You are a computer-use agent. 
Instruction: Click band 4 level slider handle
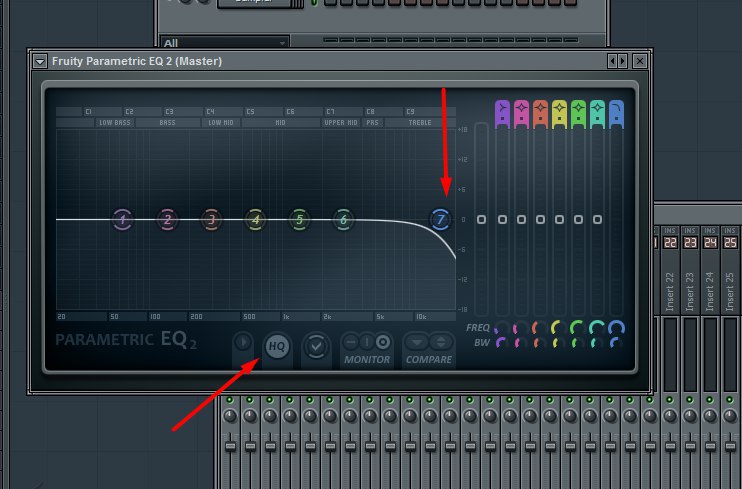[559, 220]
